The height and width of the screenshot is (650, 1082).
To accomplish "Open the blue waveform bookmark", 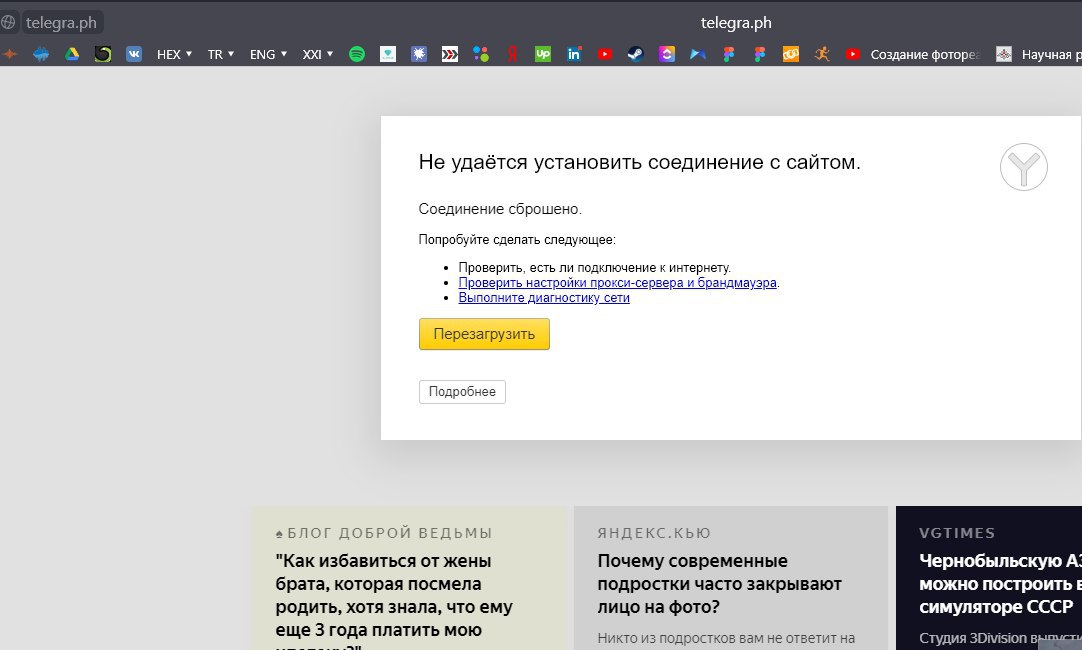I will (x=41, y=54).
